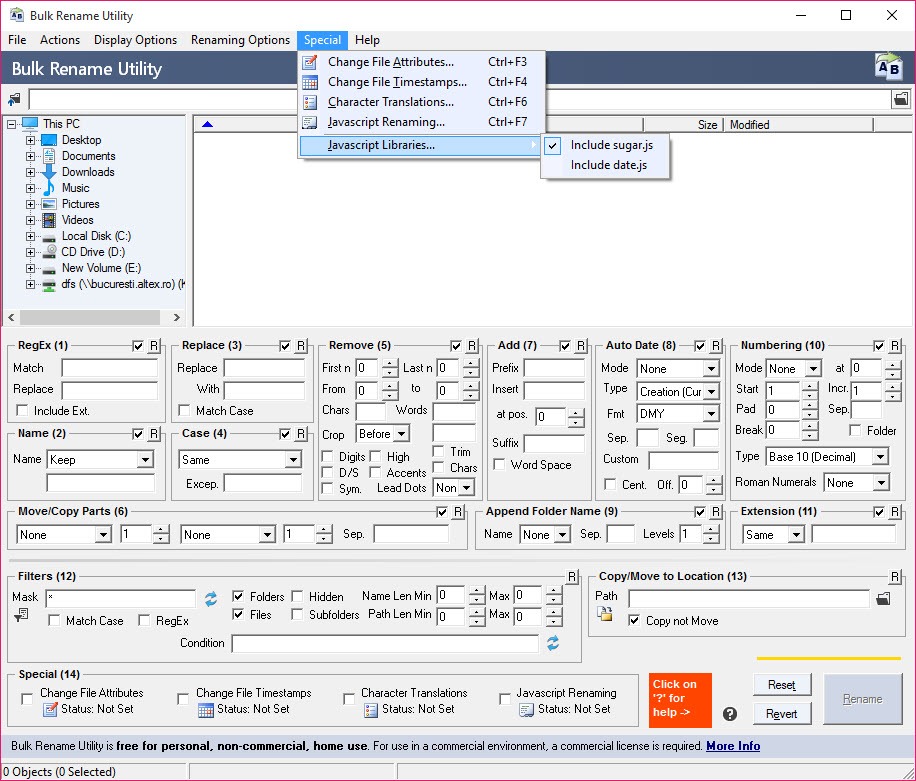Viewport: 916px width, 781px height.
Task: Click the folder-up navigation icon beside path bar
Action: click(14, 99)
